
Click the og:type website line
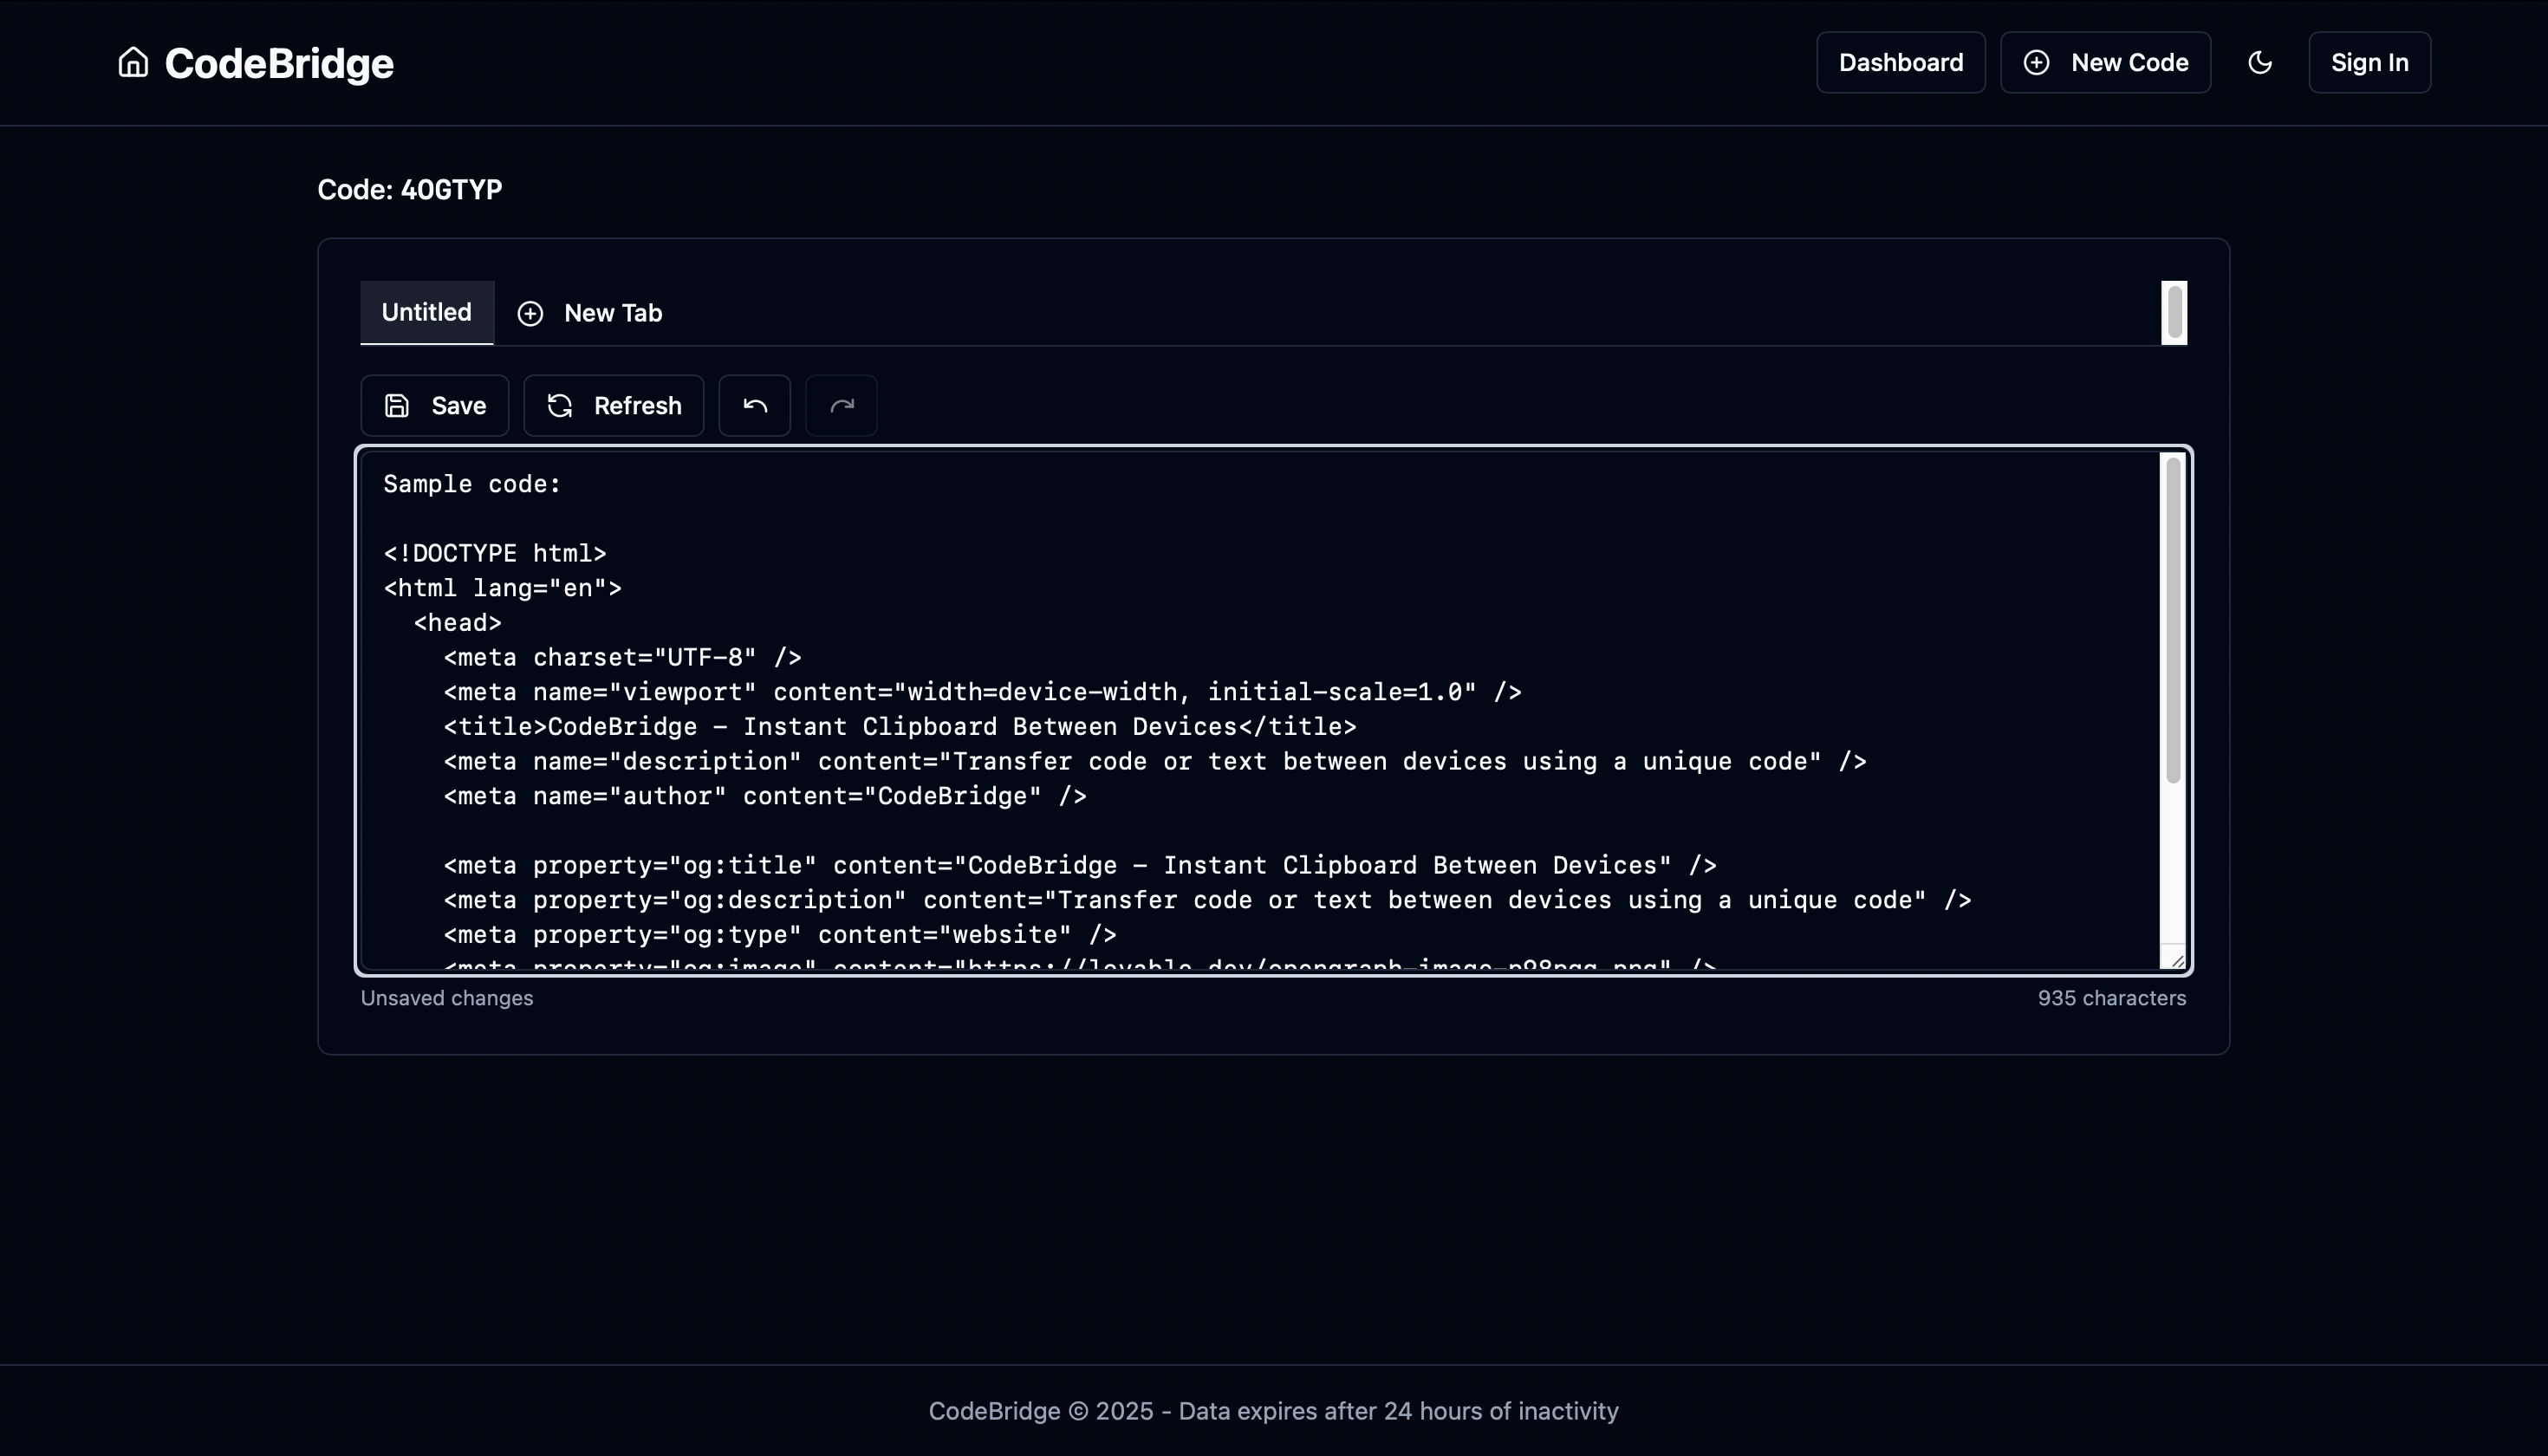pos(780,934)
